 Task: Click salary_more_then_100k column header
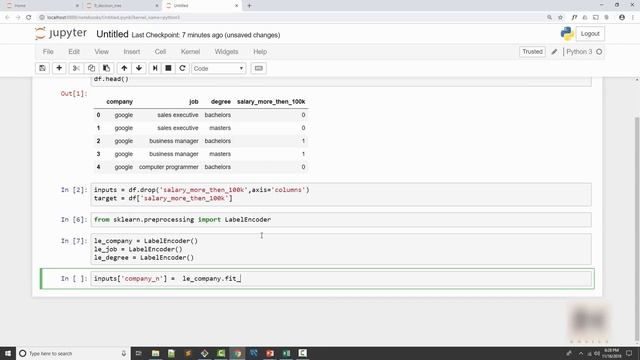[271, 102]
